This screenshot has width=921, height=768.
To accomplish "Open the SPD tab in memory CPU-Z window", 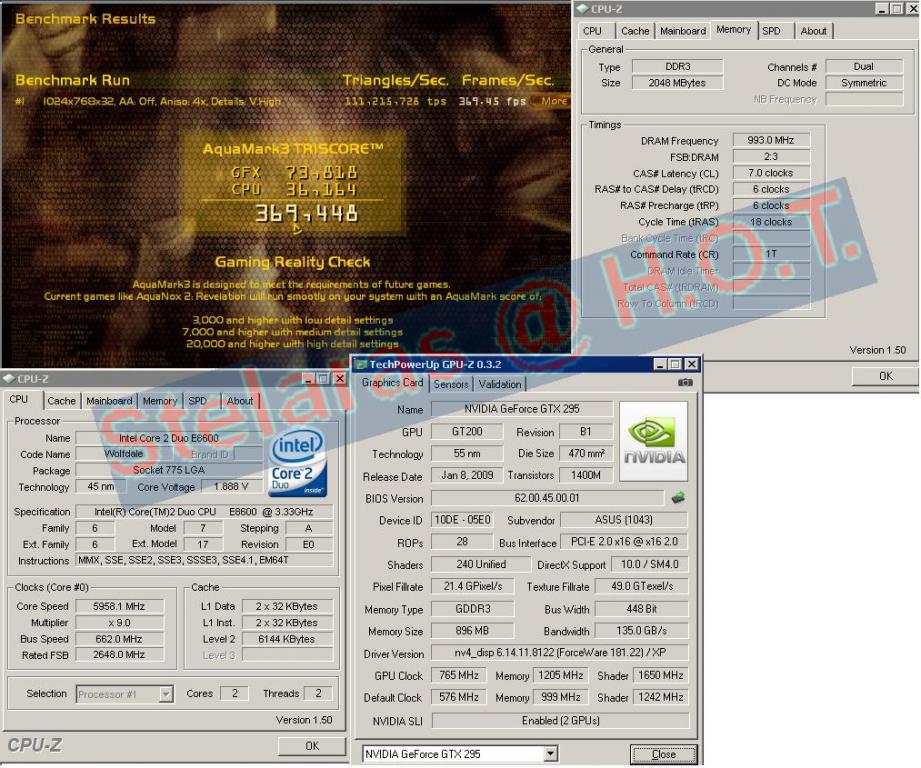I will click(x=771, y=31).
